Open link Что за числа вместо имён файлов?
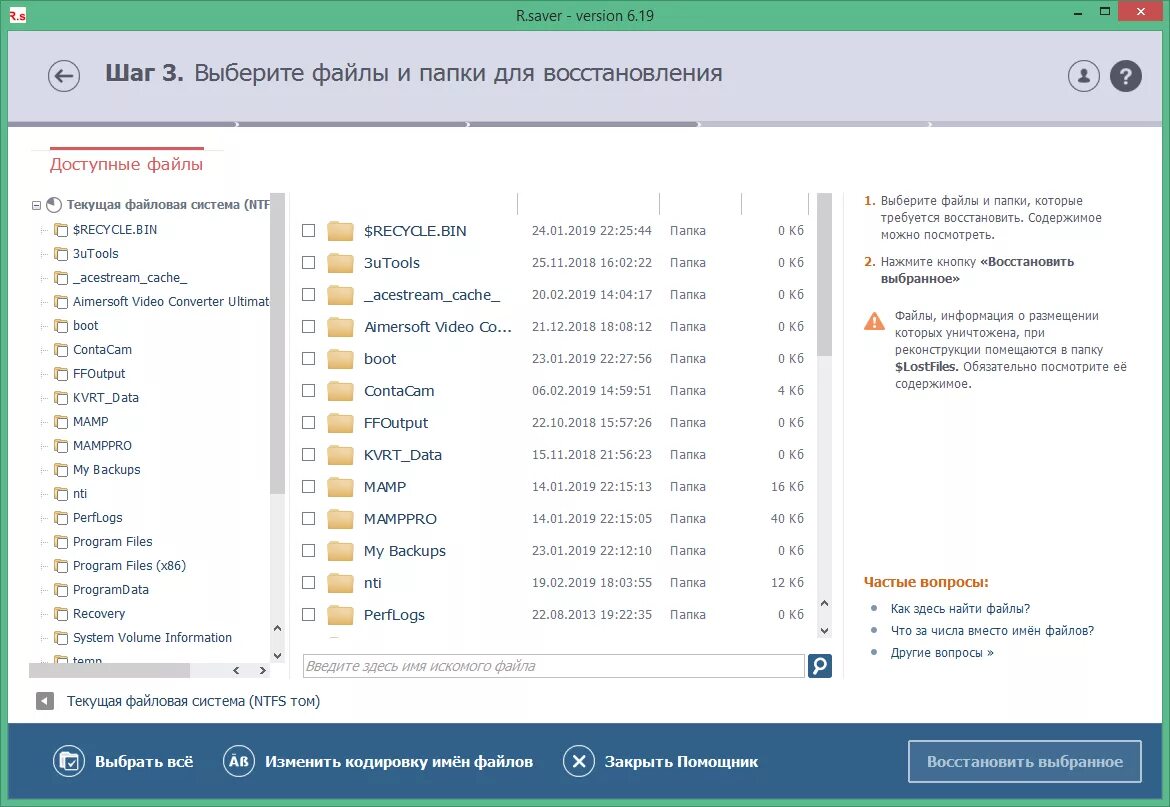 click(x=992, y=631)
